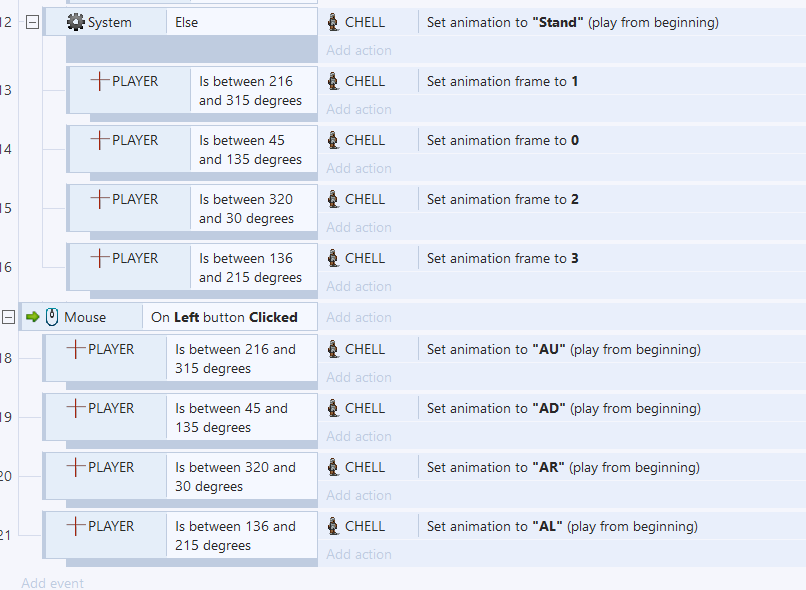Click the Mouse object icon in the Left button Clicked event
Image resolution: width=806 pixels, height=590 pixels.
[52, 317]
